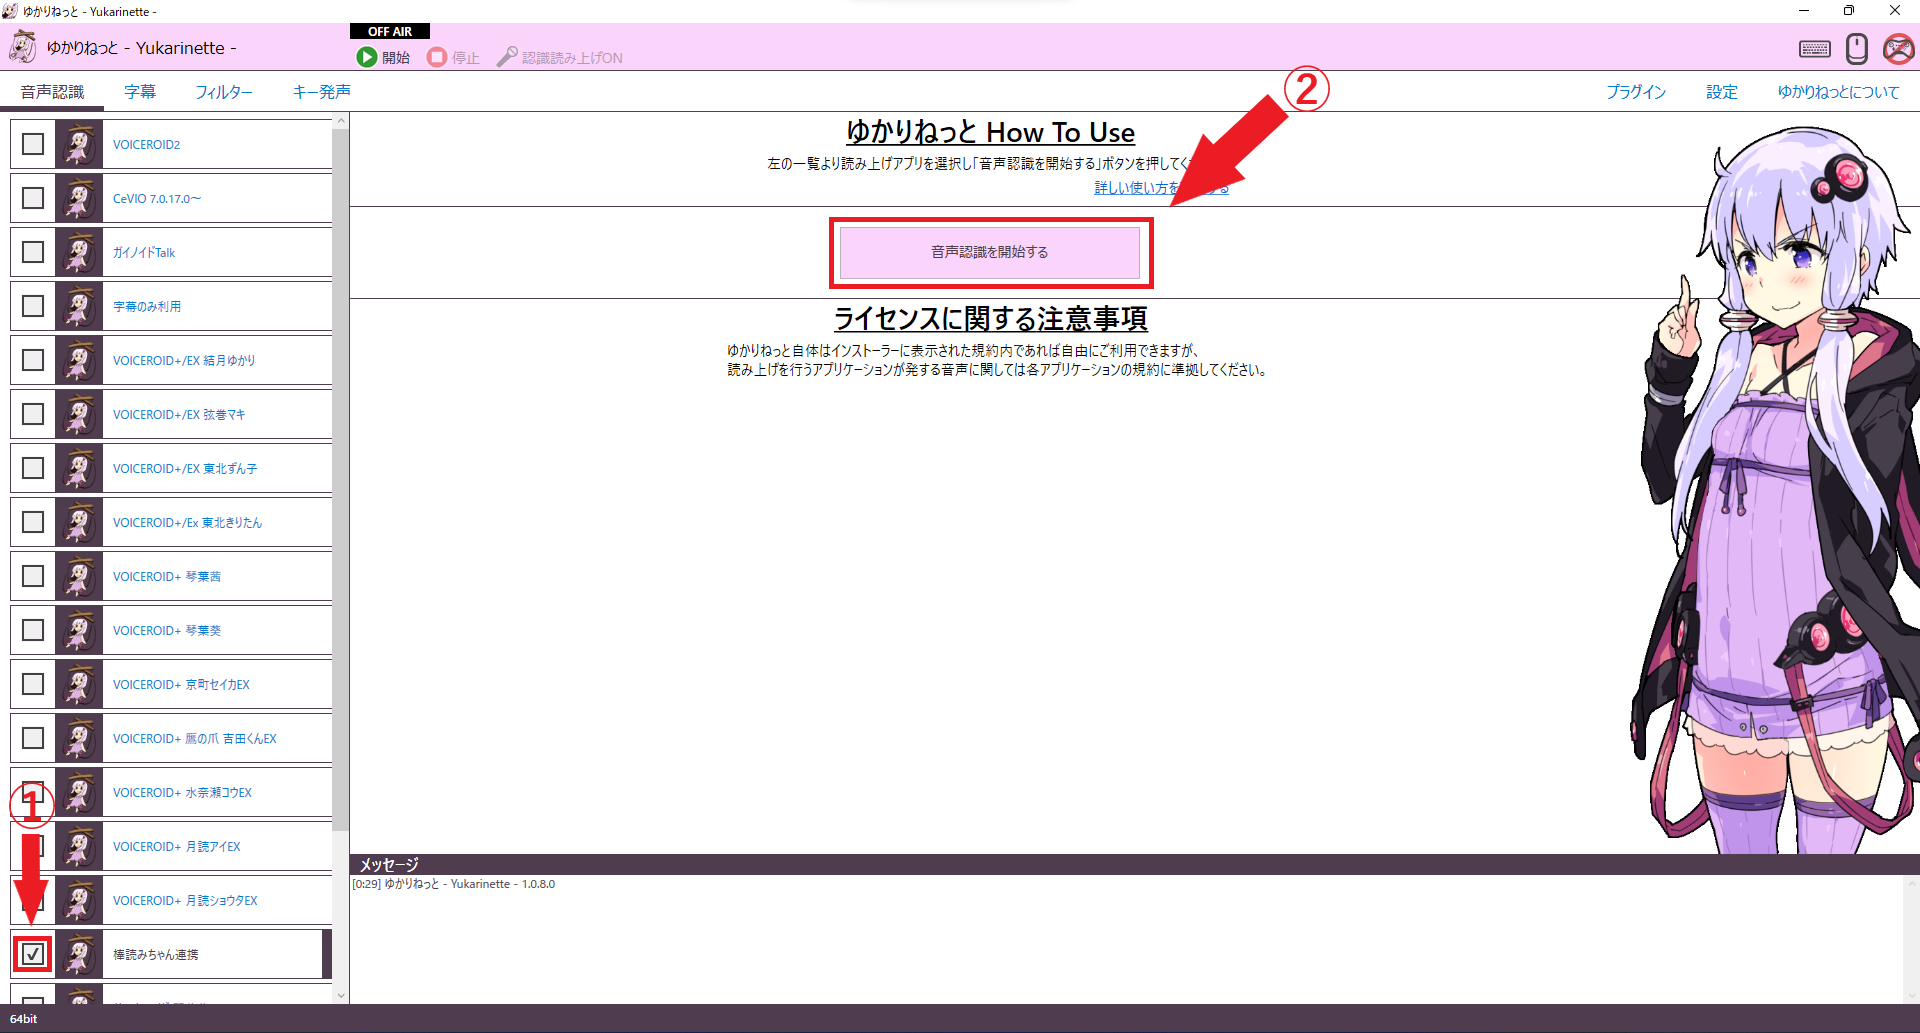
Task: Open the 詳しい使い方 link
Action: click(1161, 188)
